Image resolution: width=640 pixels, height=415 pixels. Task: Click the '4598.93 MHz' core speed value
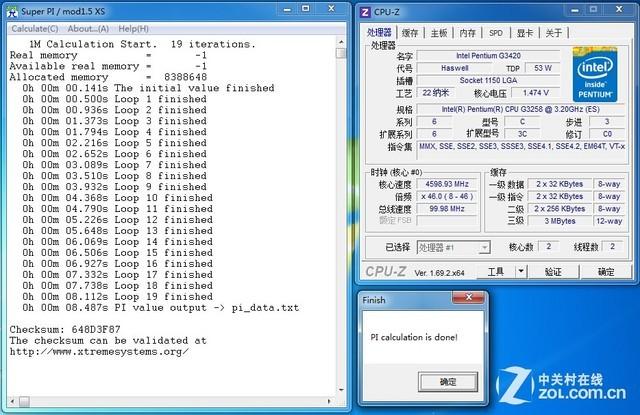447,184
